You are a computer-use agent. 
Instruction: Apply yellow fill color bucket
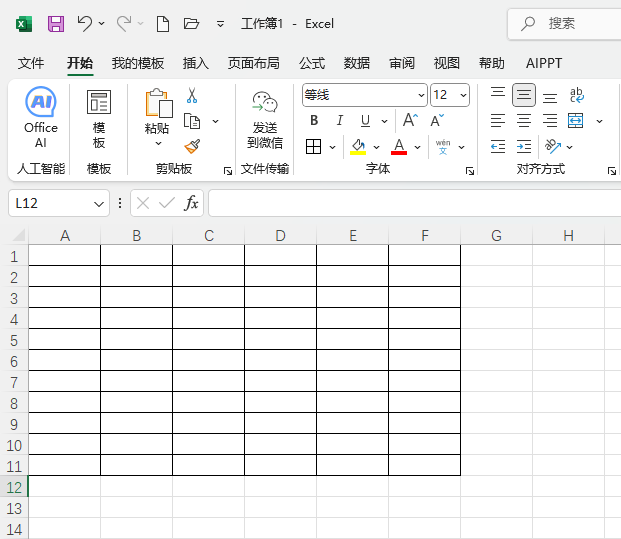(x=358, y=147)
